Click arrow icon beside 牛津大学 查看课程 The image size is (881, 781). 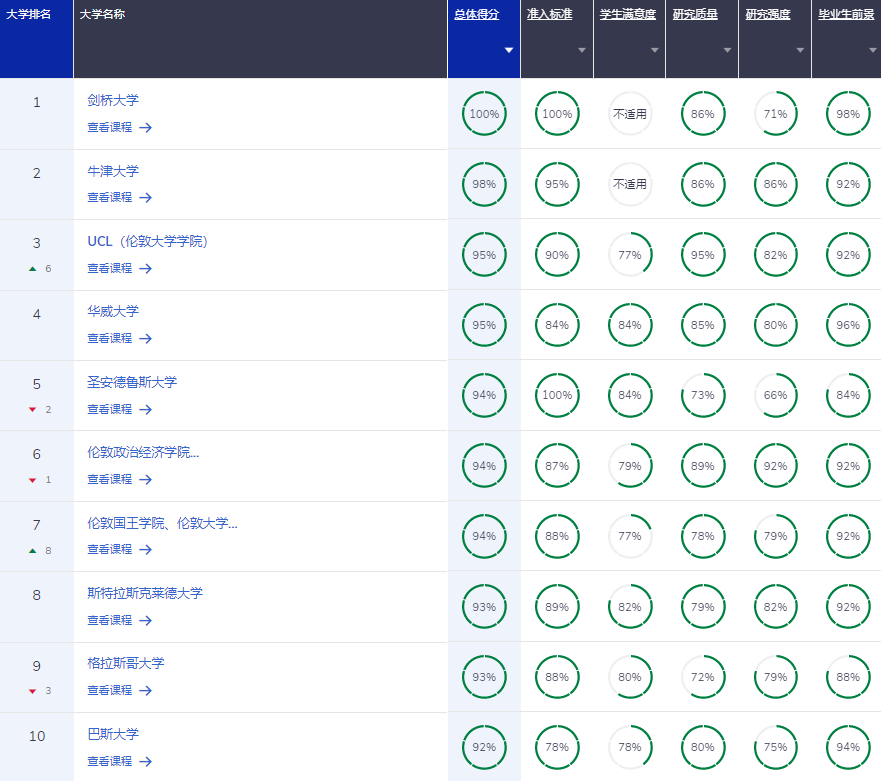point(146,198)
